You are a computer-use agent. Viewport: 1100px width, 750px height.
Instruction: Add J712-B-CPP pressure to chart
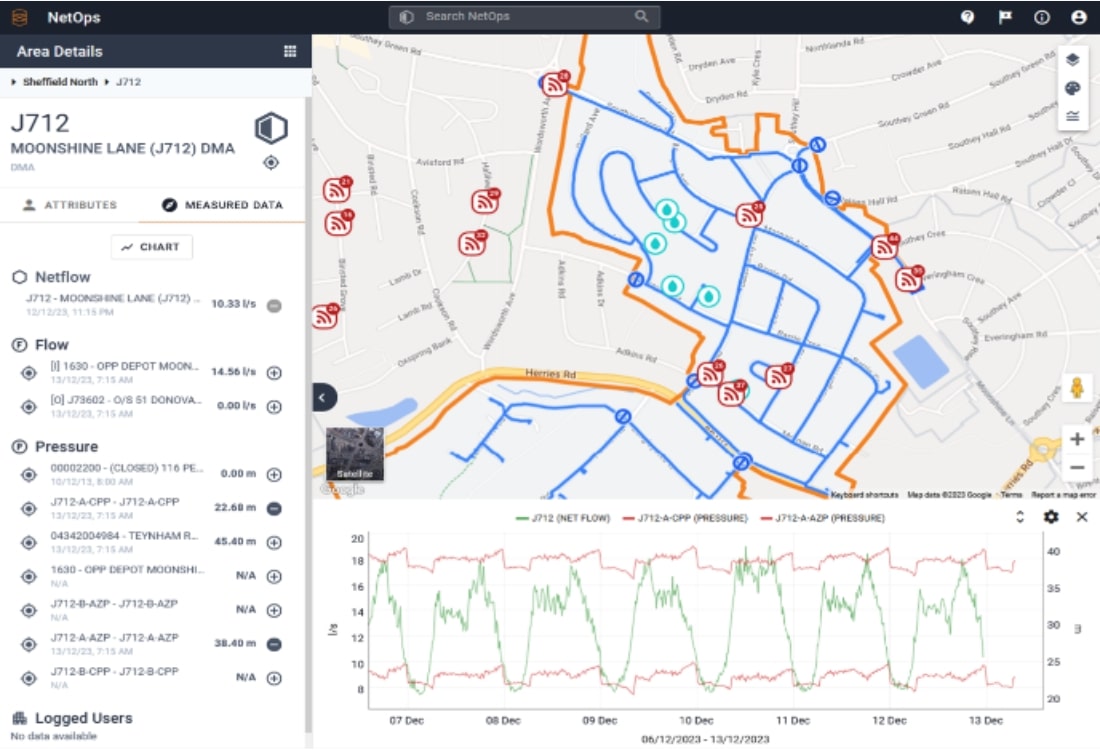point(274,678)
